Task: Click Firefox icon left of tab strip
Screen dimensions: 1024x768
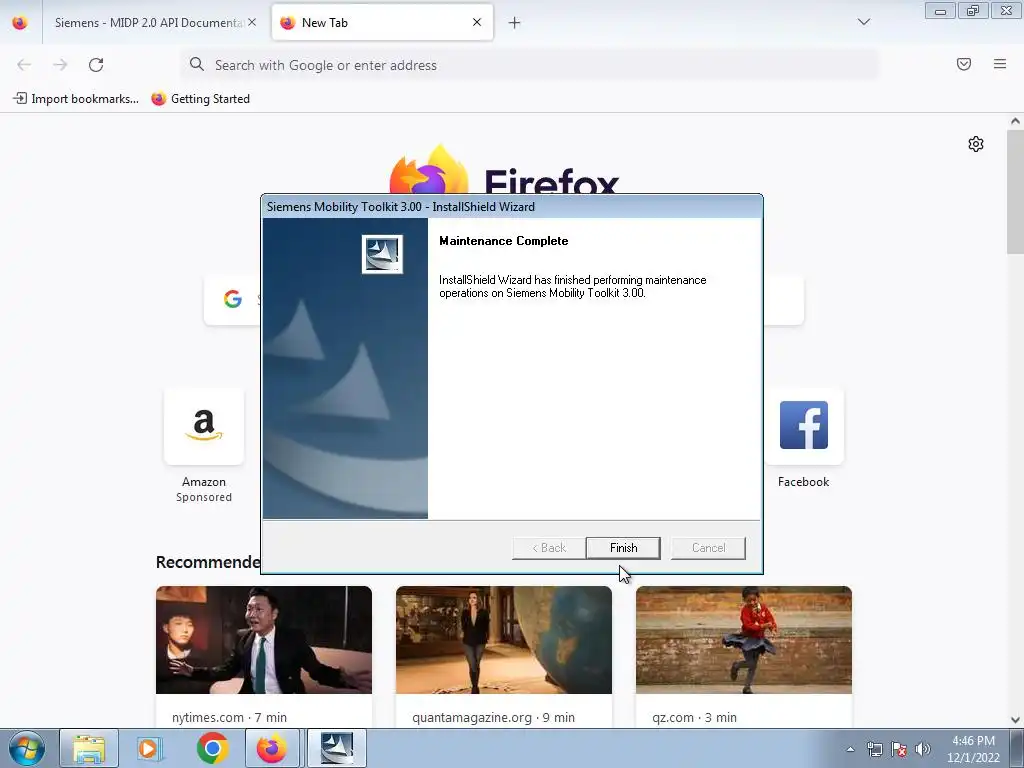Action: pyautogui.click(x=20, y=23)
